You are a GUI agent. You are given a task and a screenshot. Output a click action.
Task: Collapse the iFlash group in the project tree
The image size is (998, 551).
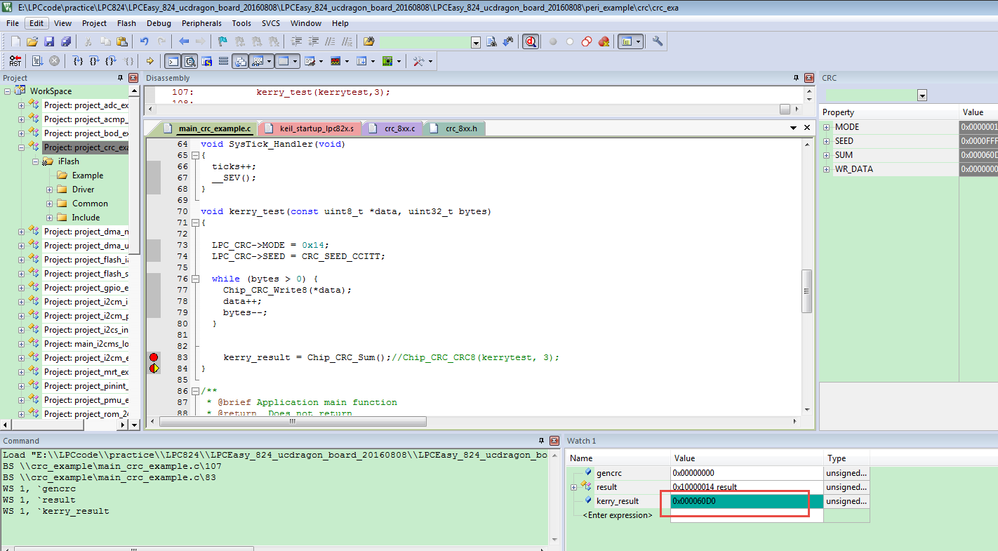click(x=36, y=162)
